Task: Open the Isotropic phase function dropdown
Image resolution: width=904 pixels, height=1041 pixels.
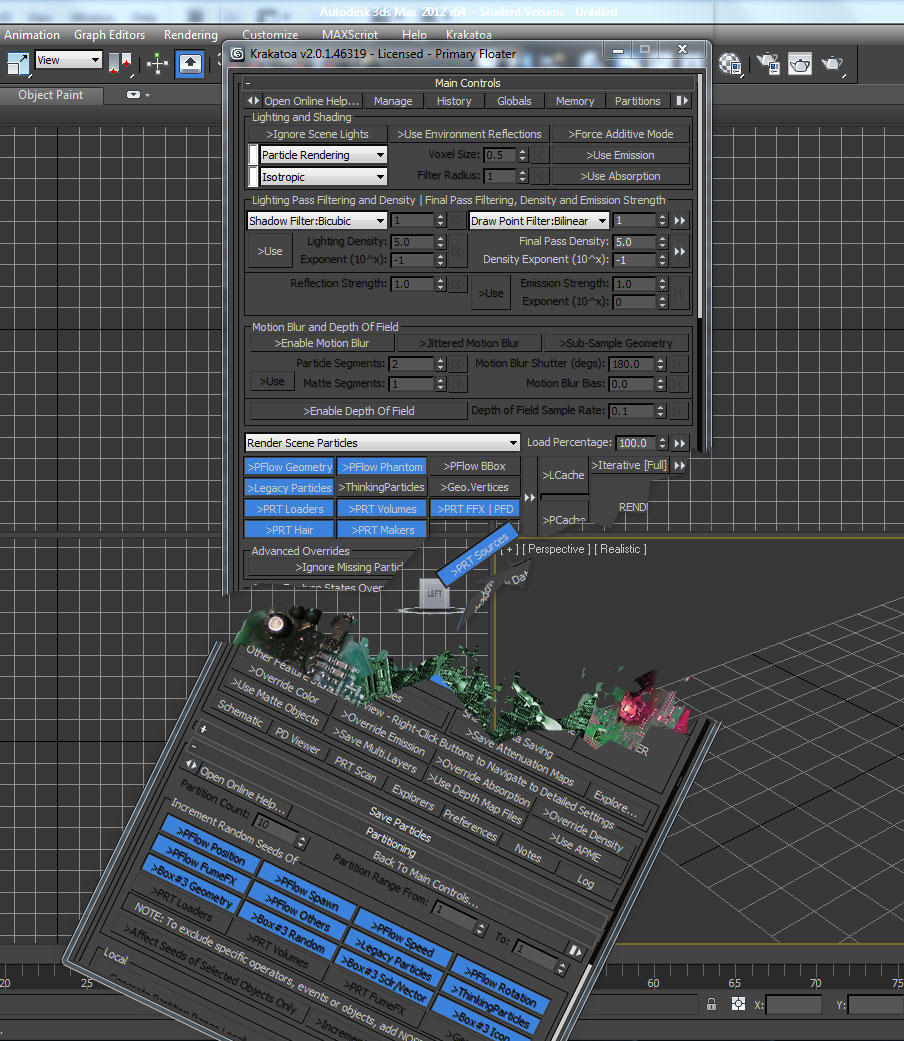Action: 323,177
